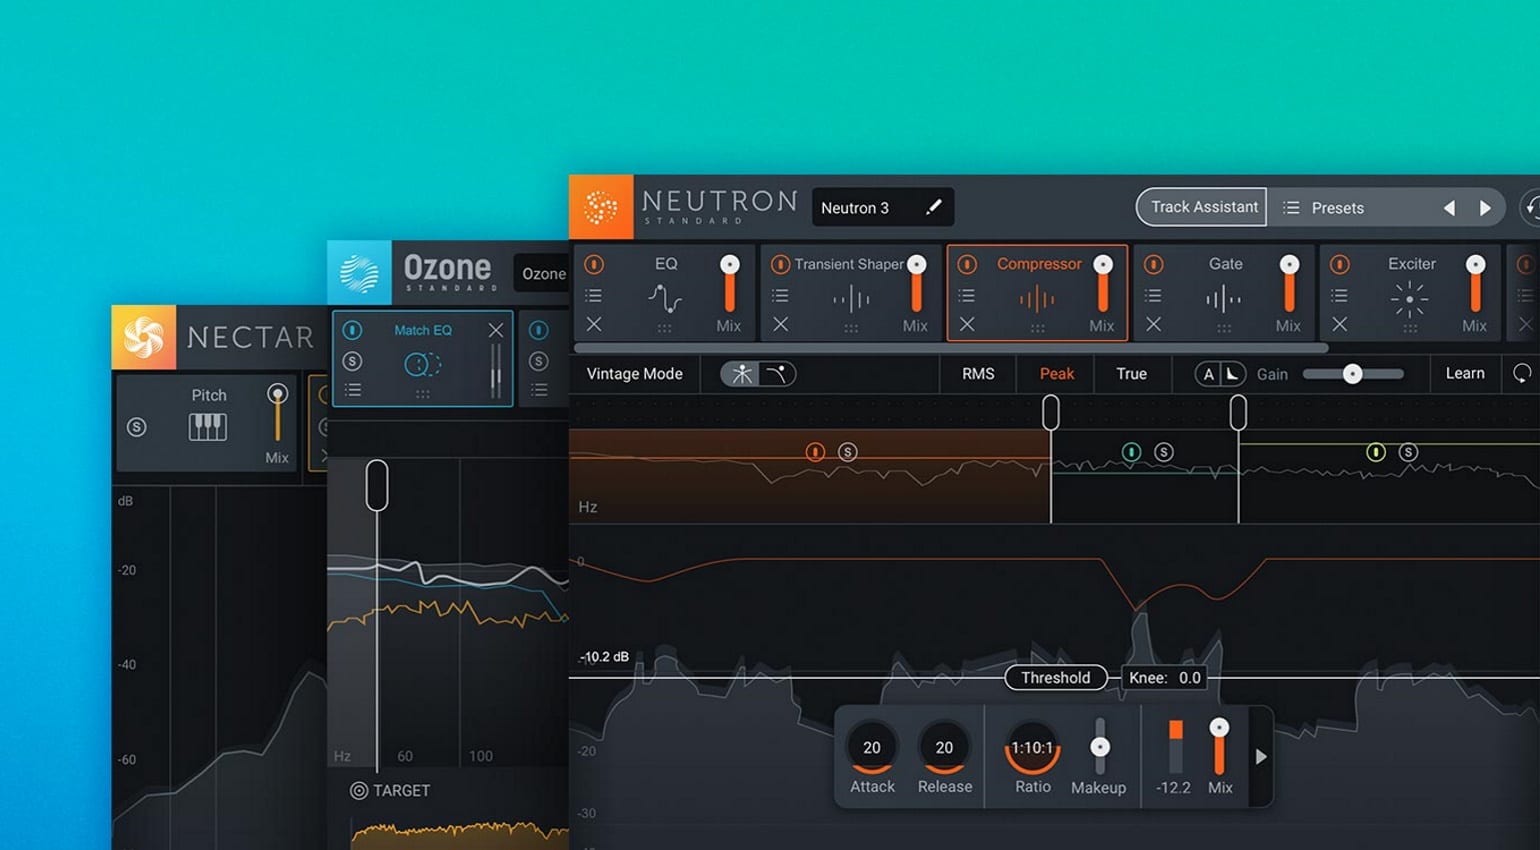Open EQ module presets list icon
The width and height of the screenshot is (1540, 850).
[593, 295]
